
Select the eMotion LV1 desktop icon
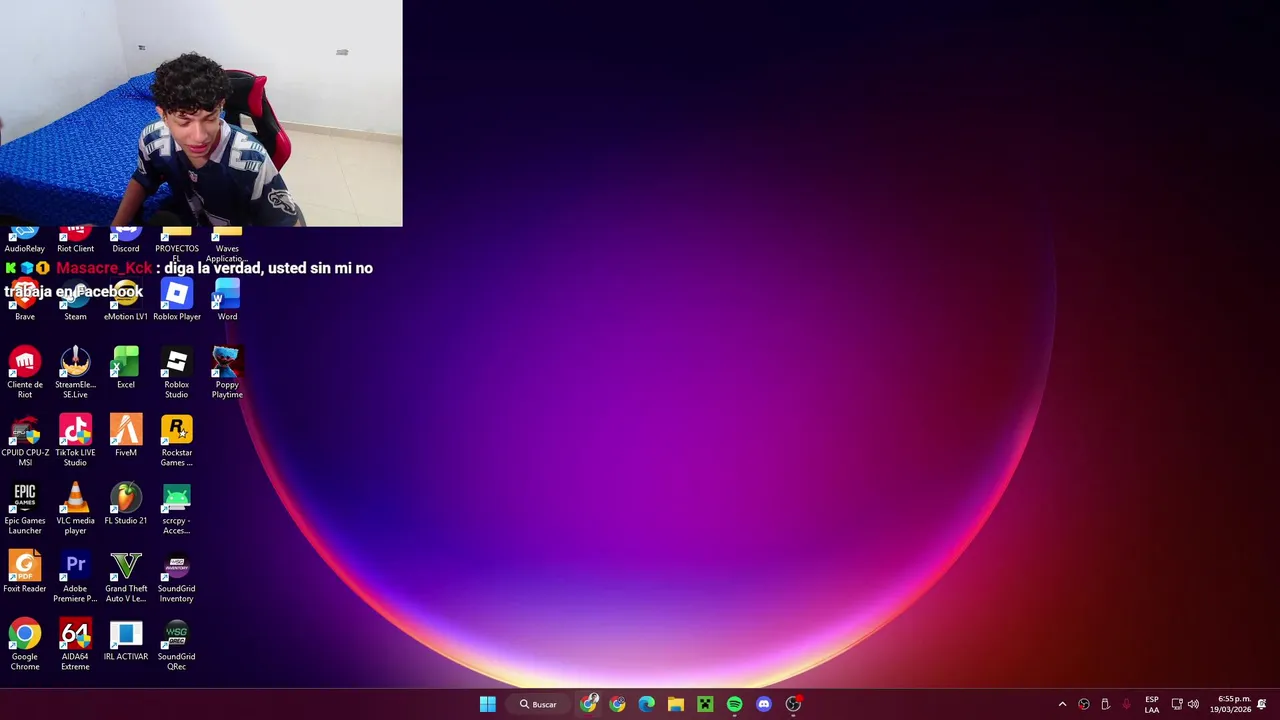coord(126,301)
